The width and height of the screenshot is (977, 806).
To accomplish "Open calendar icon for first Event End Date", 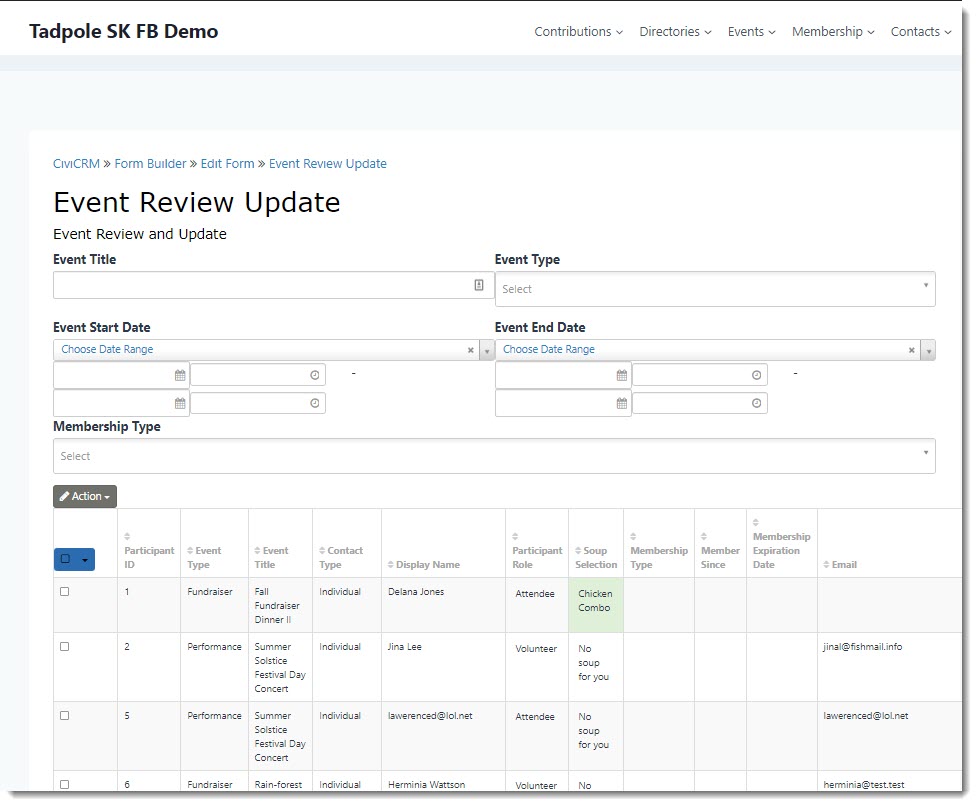I will click(622, 375).
